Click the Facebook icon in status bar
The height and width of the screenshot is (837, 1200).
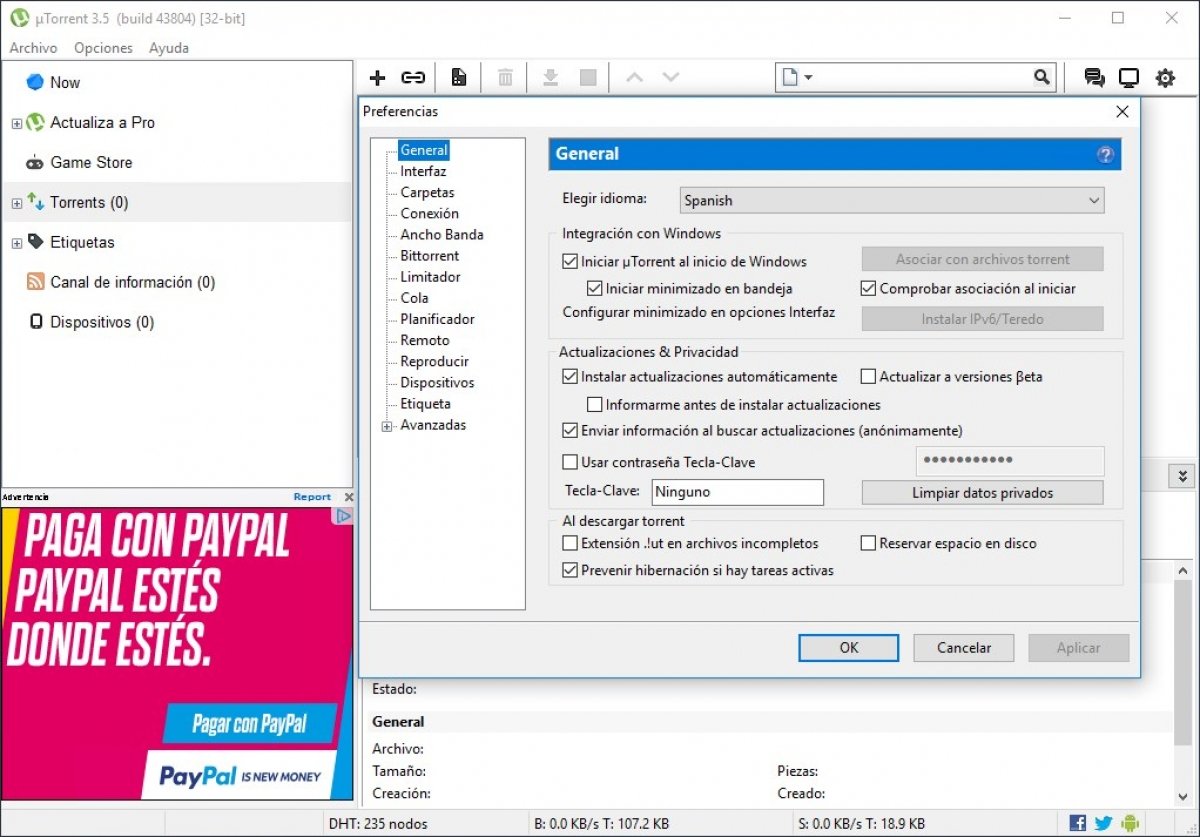1078,823
